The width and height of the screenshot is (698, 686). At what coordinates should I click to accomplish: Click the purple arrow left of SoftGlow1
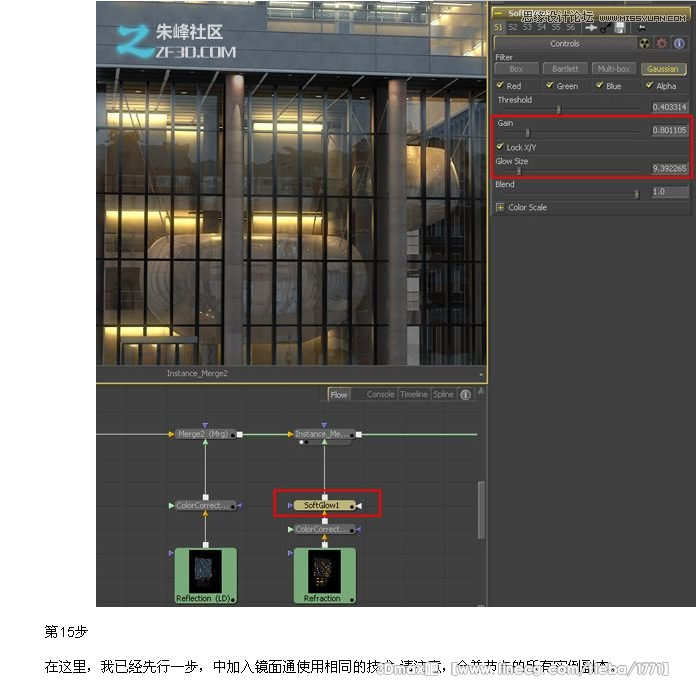[x=290, y=506]
